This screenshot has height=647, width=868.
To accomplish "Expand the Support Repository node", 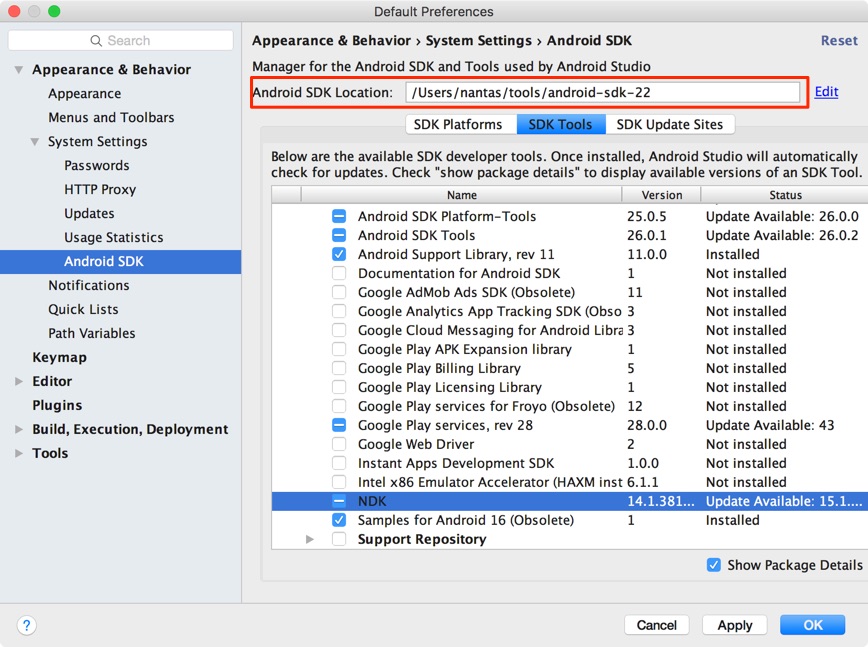I will (x=310, y=539).
